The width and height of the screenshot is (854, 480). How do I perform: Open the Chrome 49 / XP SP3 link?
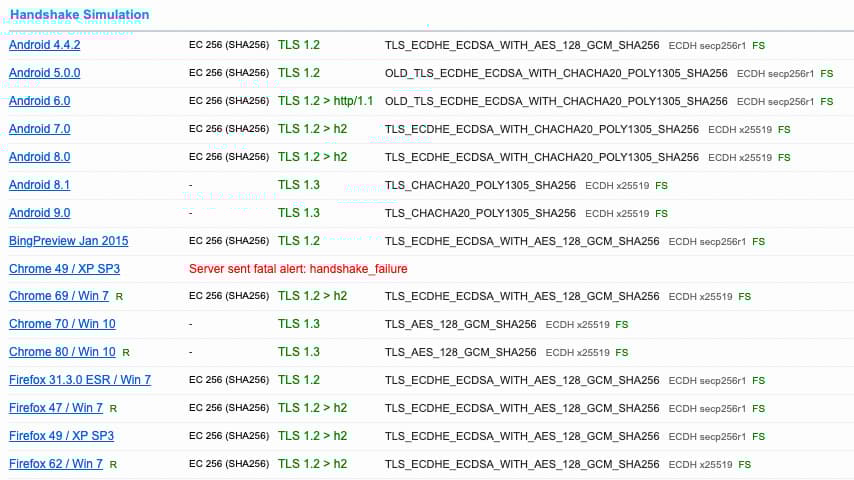[64, 269]
